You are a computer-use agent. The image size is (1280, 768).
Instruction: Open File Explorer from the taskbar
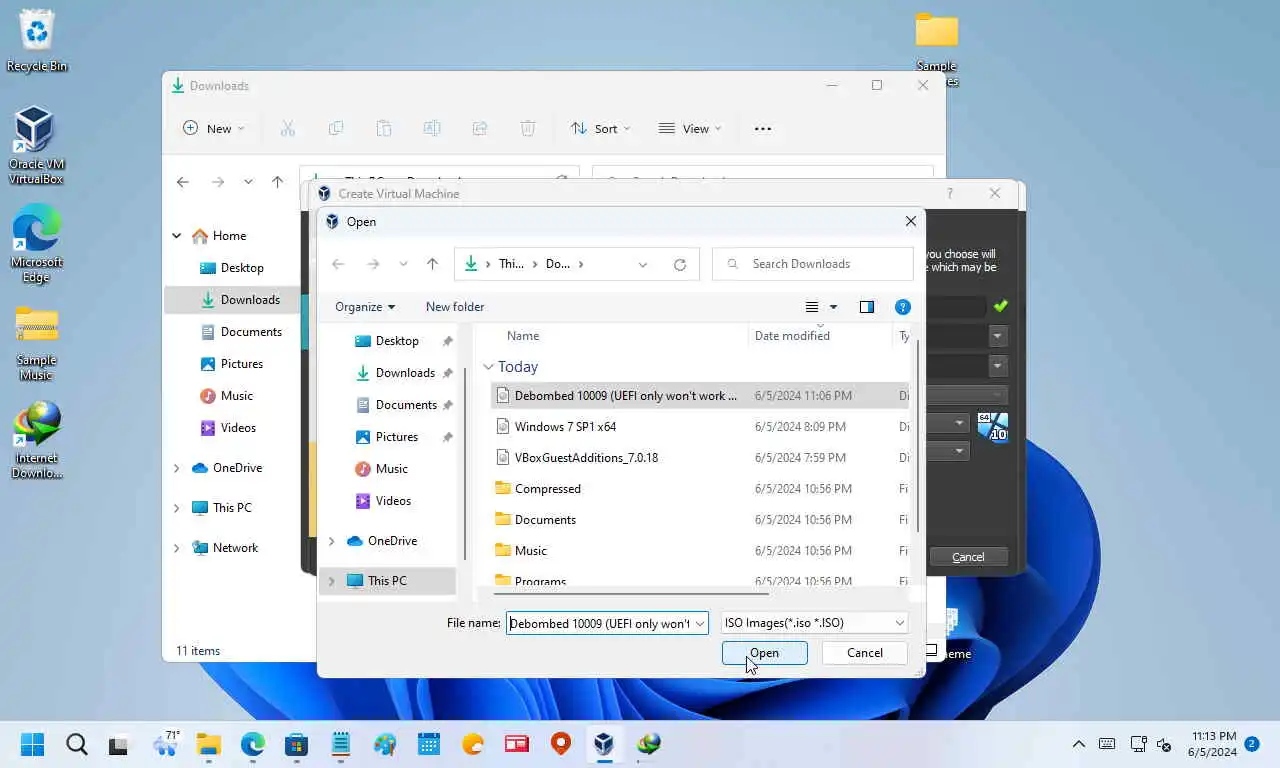coord(208,744)
